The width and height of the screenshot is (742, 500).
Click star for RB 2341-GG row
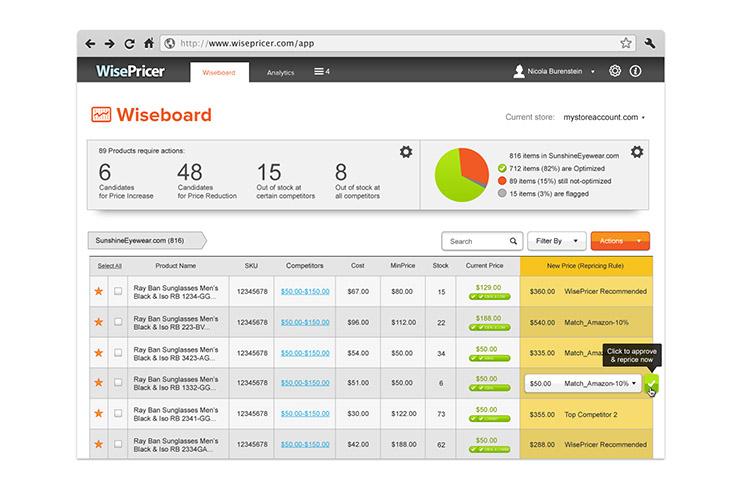(x=98, y=413)
